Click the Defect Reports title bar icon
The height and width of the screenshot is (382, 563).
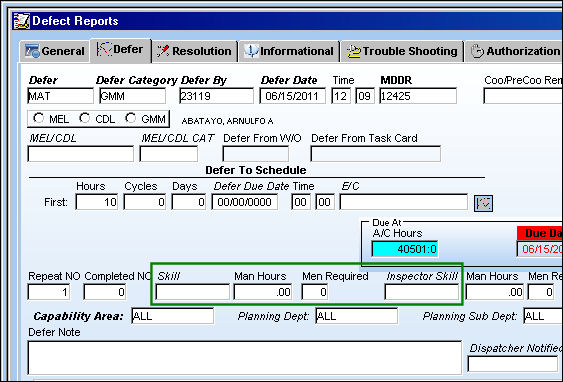click(21, 21)
